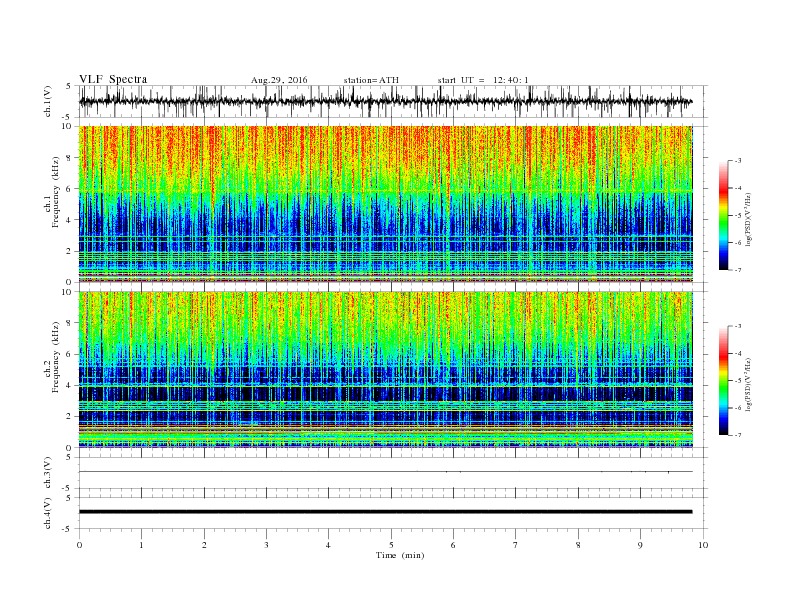The width and height of the screenshot is (792, 612).
Task: Click the "ch.3(V)" axis label
Action: [x=48, y=473]
